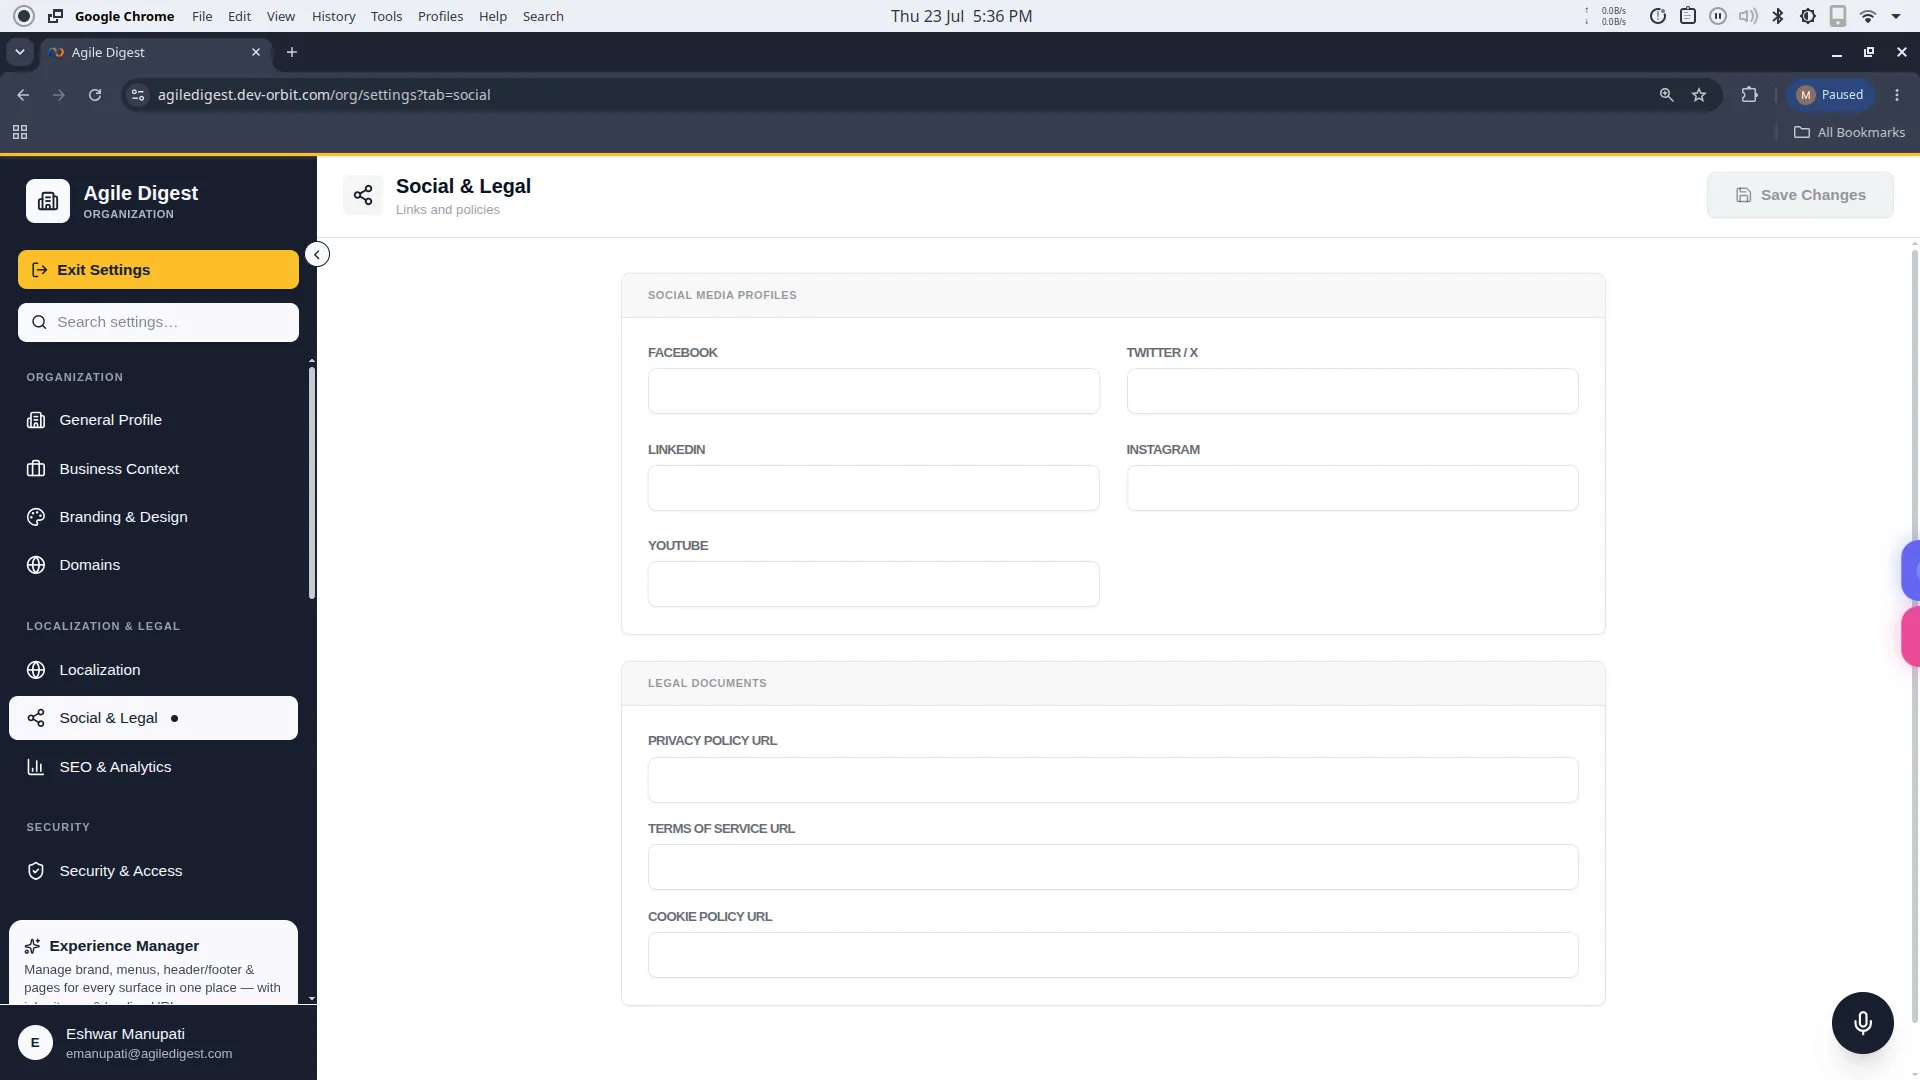The image size is (1920, 1080).
Task: Click the Domains globe icon
Action: click(x=36, y=565)
